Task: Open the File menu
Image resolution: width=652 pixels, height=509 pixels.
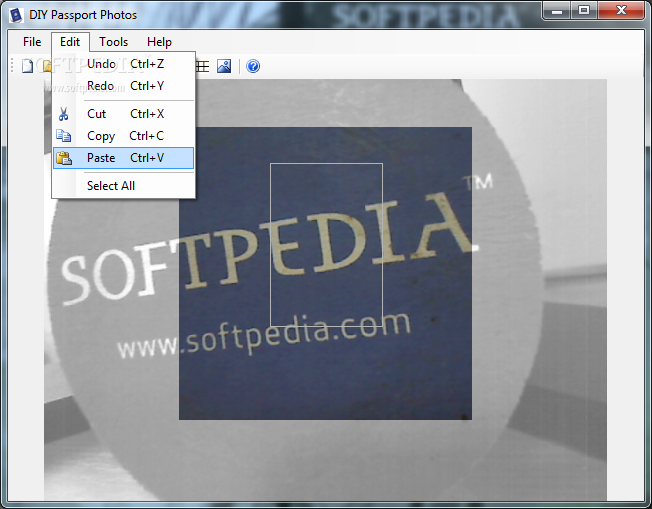Action: 32,42
